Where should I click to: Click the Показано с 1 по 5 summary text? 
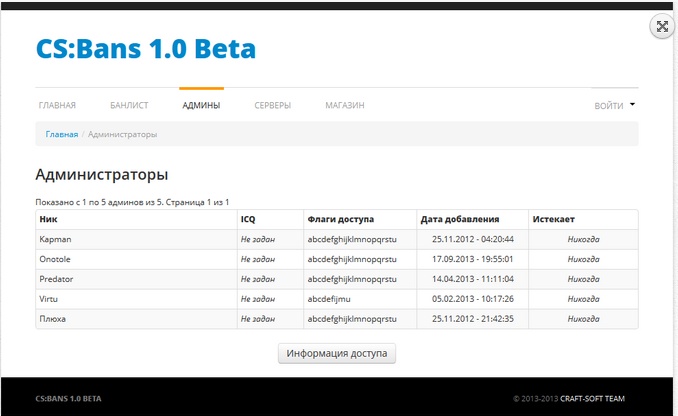[132, 202]
